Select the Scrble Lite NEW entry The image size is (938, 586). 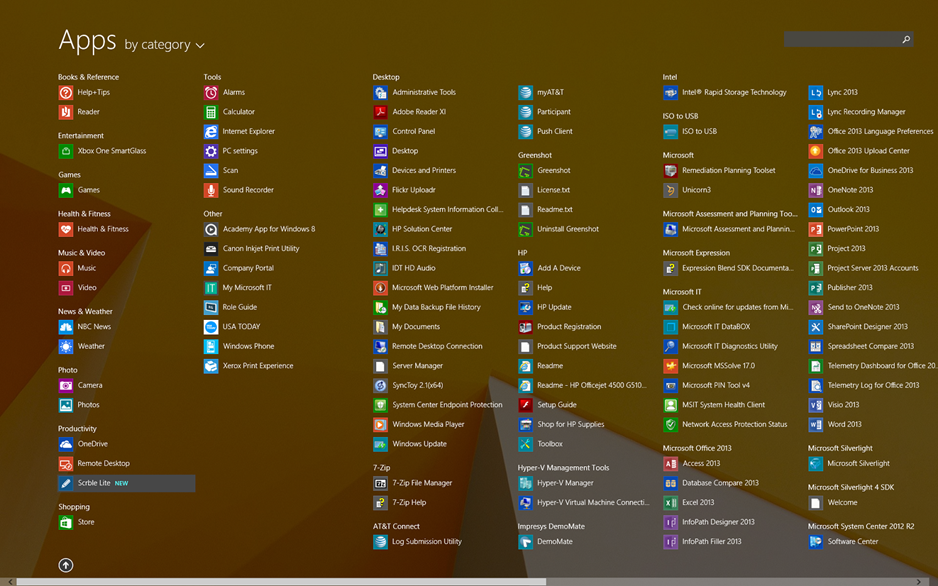click(x=127, y=483)
